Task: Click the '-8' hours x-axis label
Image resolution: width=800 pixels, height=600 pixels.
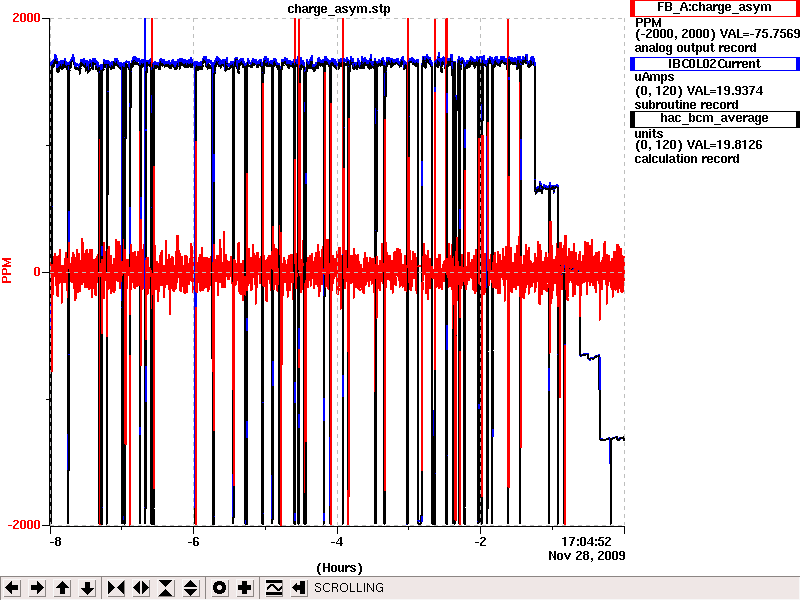Action: 55,542
